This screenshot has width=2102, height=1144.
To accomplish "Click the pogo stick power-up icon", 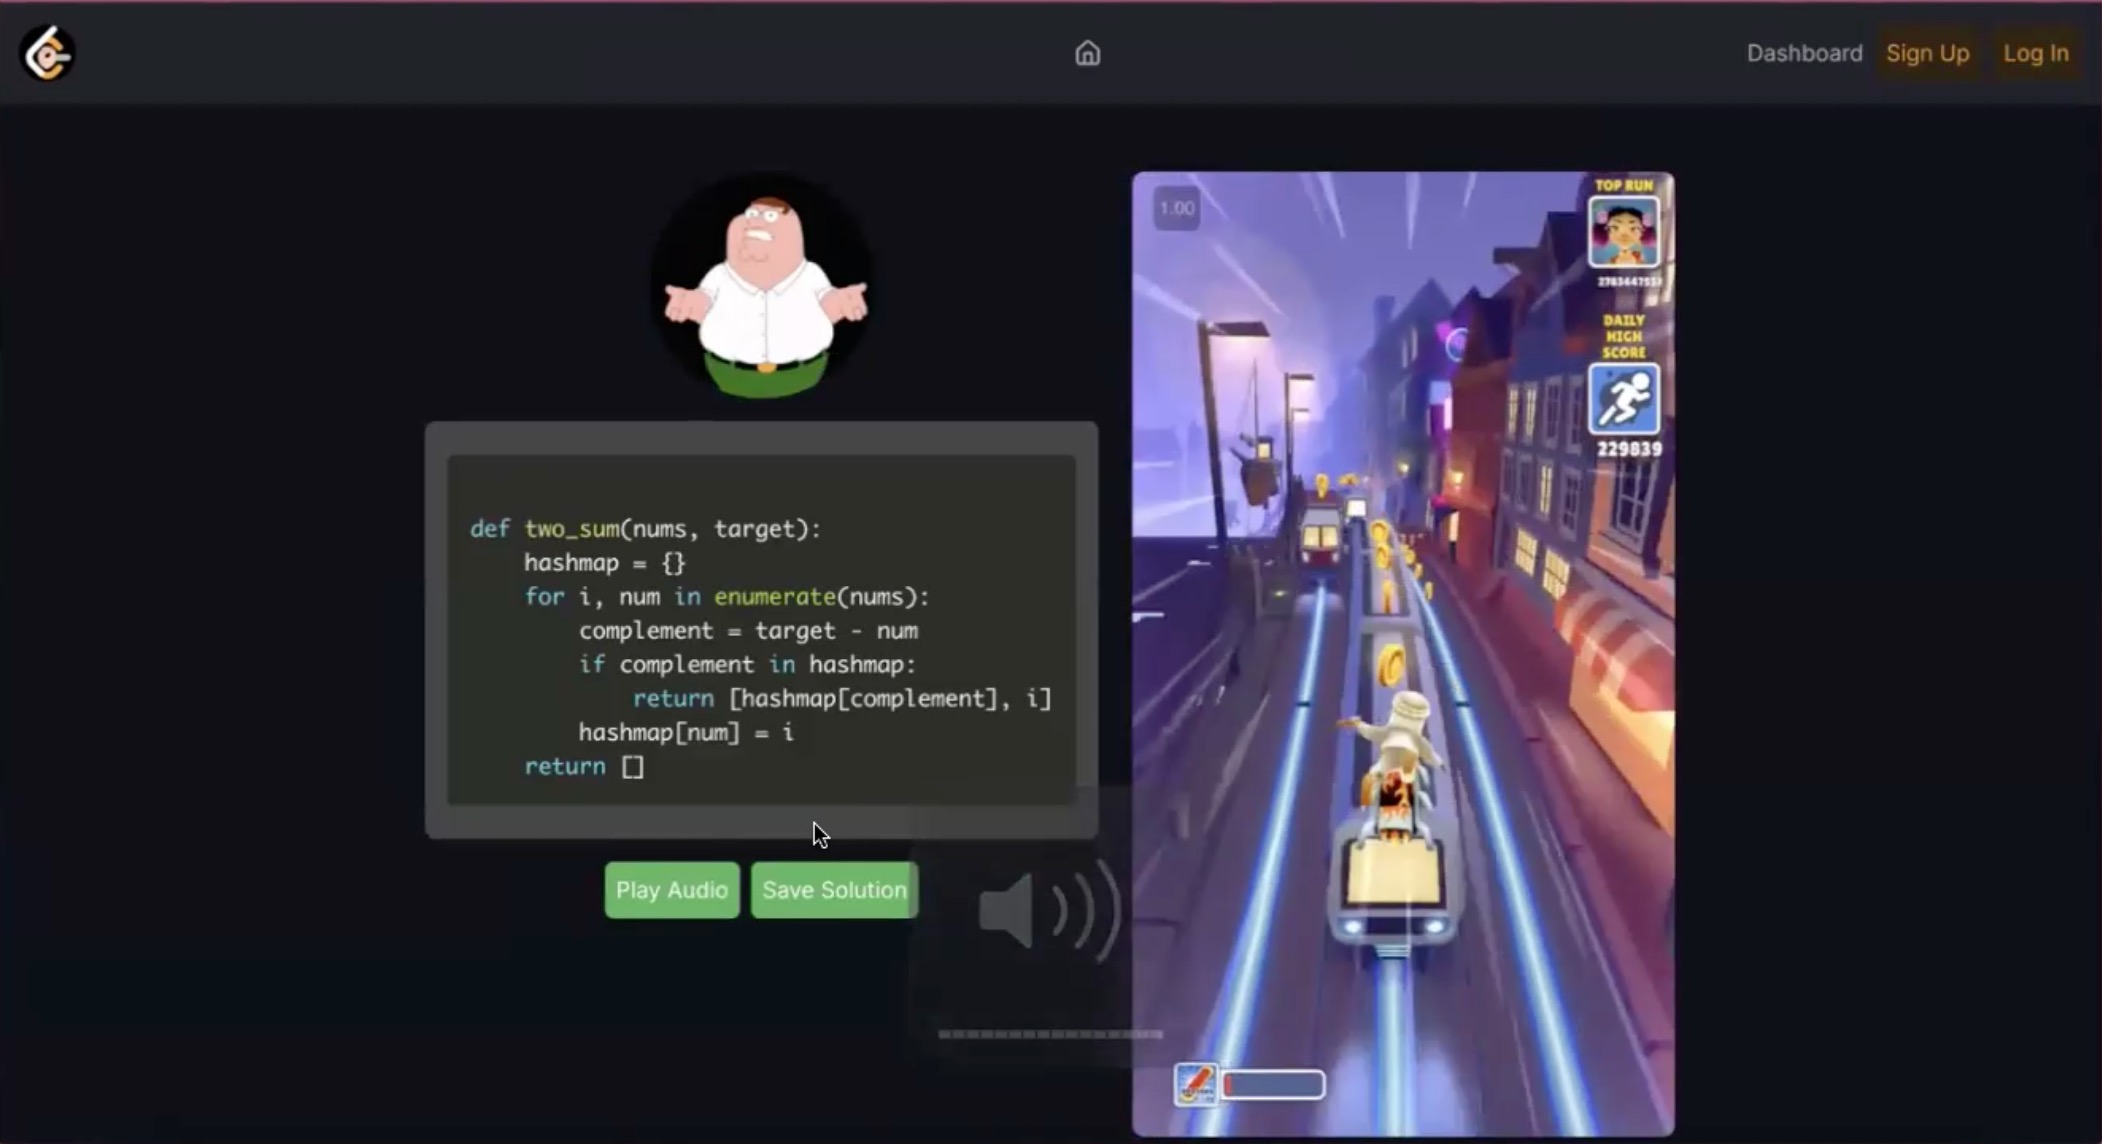I will coord(1195,1084).
